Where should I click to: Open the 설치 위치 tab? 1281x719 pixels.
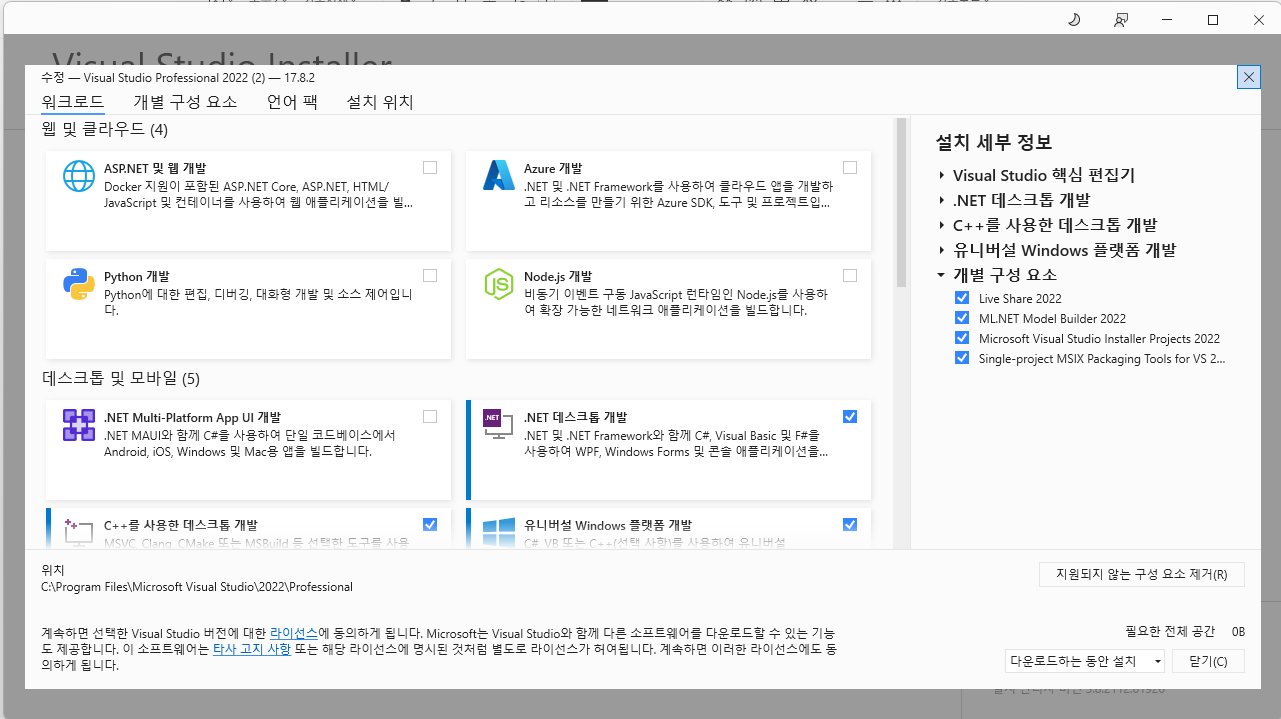pos(380,102)
